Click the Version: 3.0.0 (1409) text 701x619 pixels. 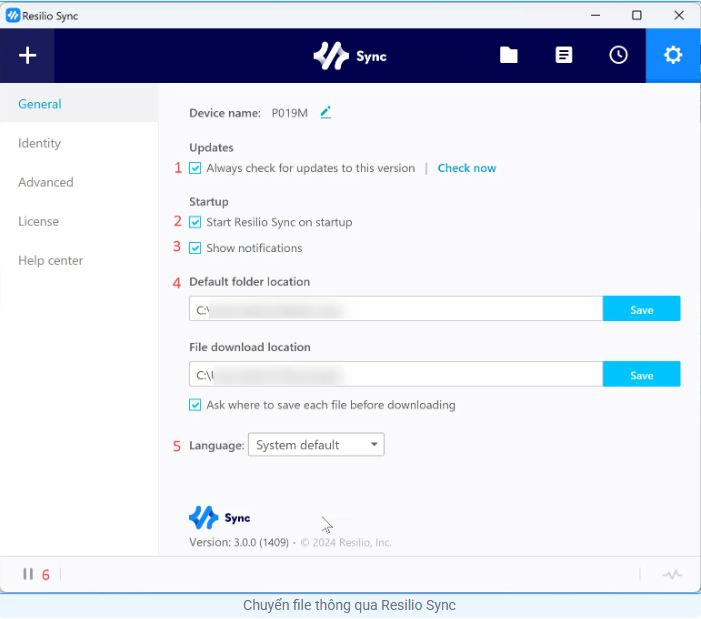[x=239, y=543]
